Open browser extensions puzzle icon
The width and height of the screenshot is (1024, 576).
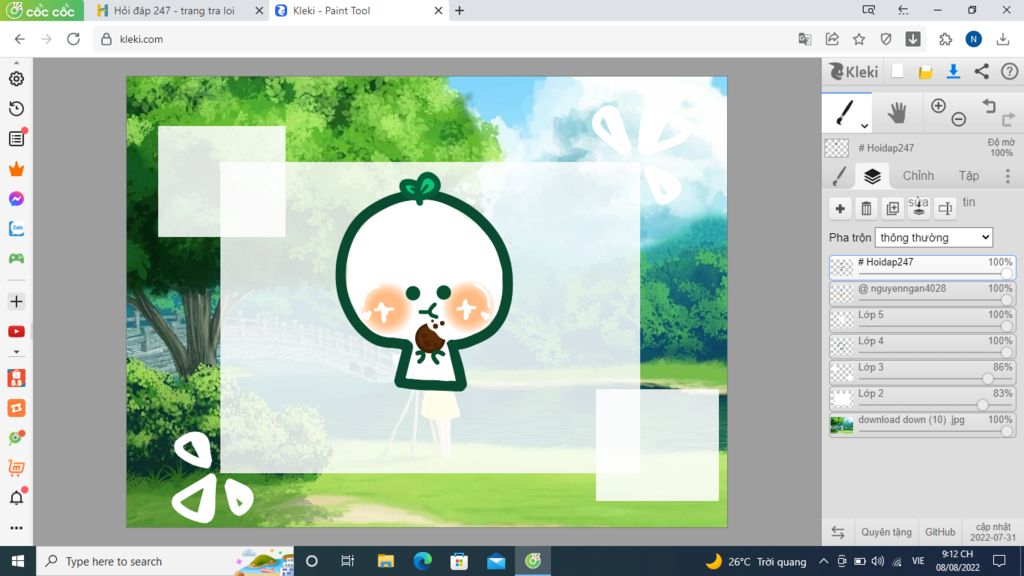945,39
